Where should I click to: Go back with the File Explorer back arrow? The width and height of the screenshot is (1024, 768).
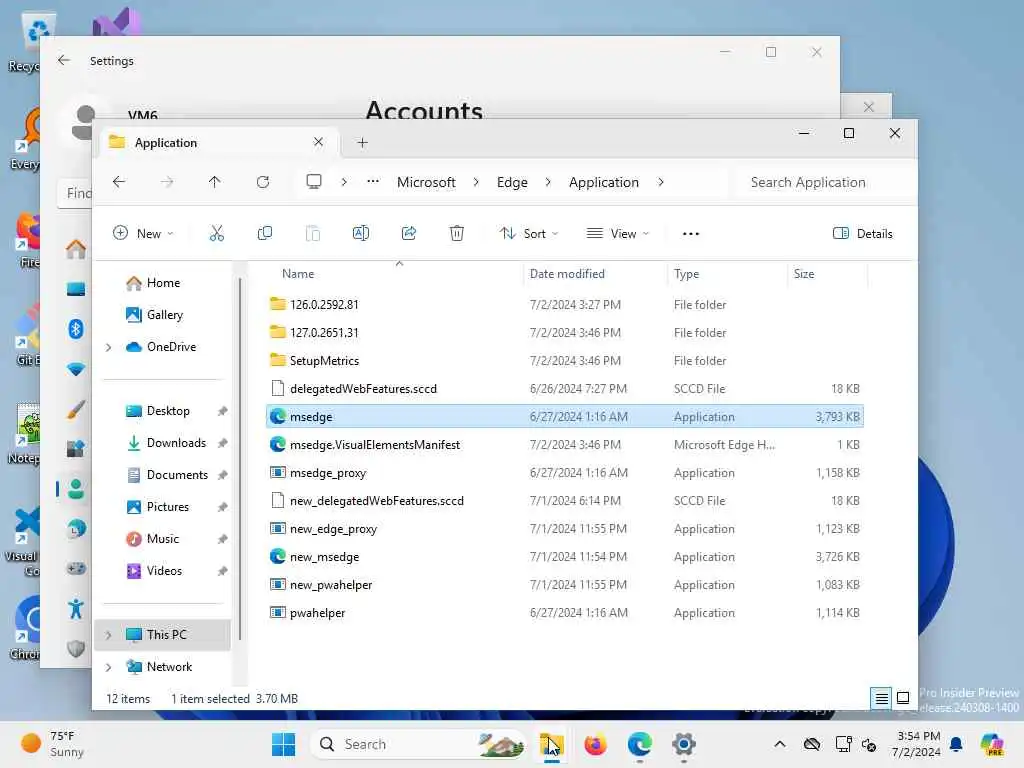(x=119, y=182)
